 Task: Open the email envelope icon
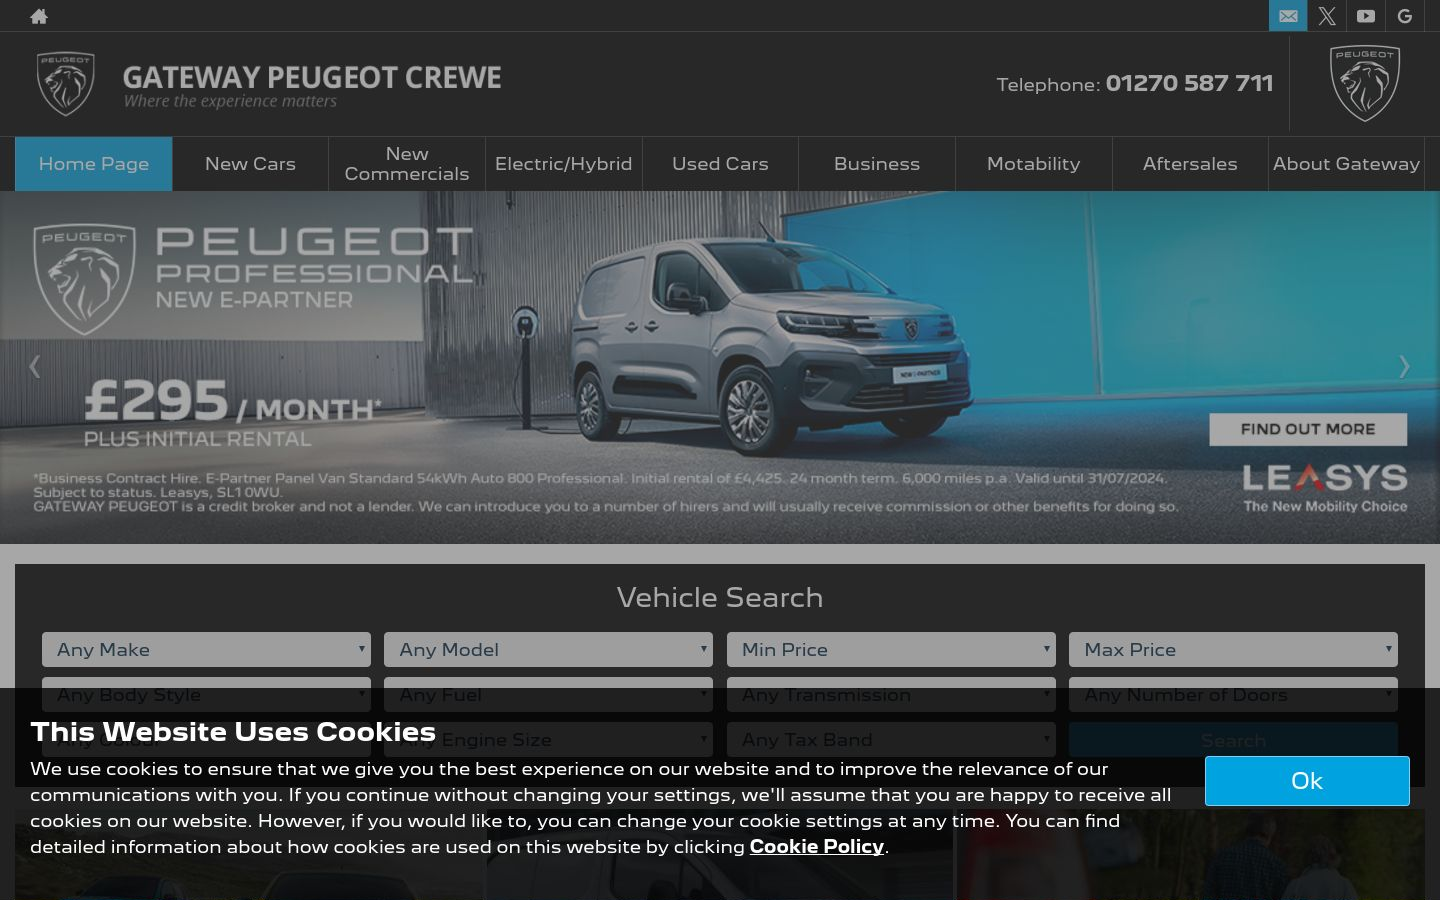(1288, 16)
